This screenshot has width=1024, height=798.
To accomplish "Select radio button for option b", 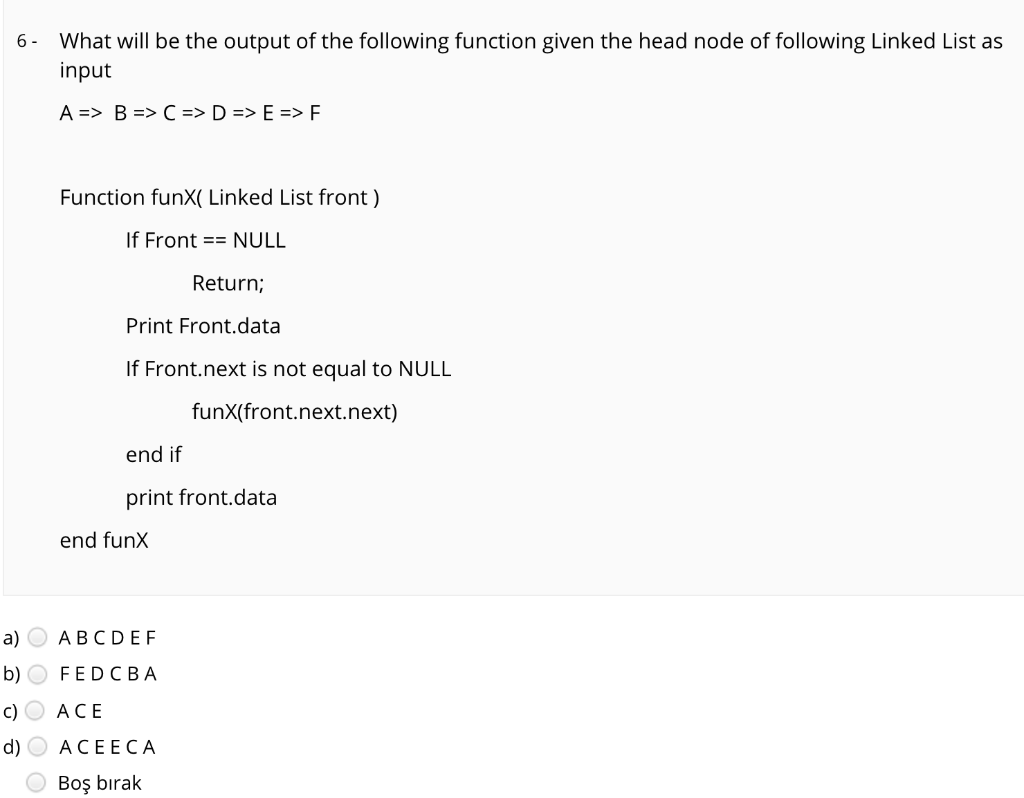I will coord(36,674).
